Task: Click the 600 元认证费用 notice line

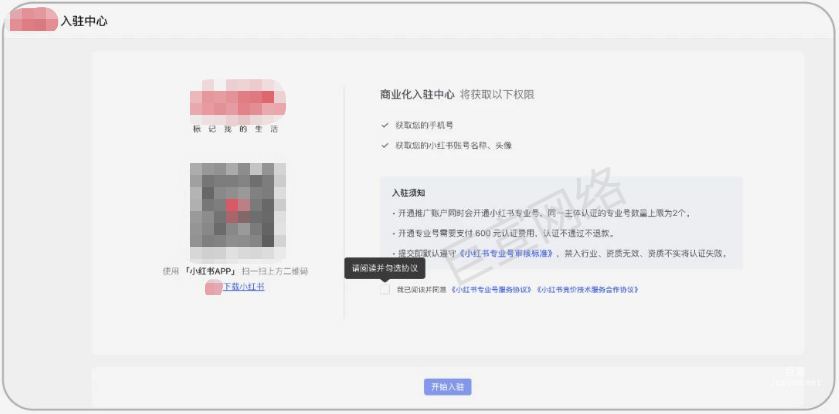Action: 502,233
